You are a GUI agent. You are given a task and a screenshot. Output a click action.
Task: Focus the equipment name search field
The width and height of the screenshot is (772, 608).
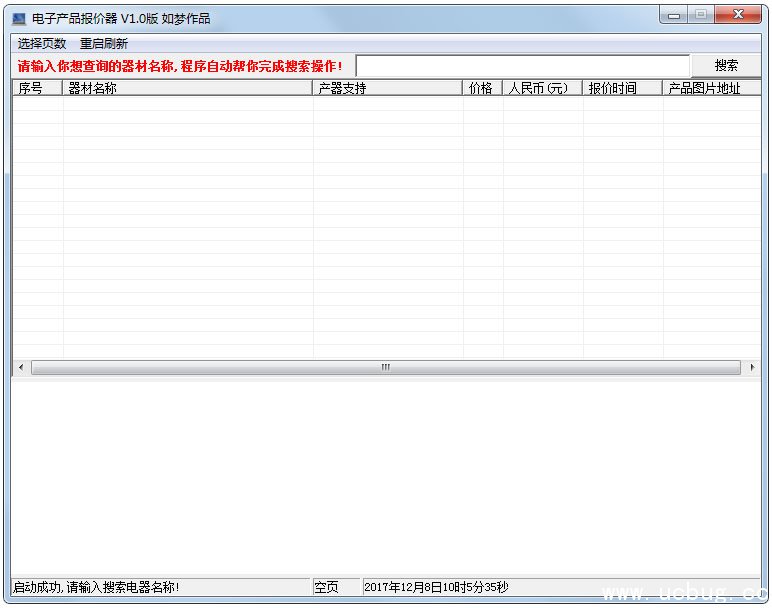(522, 66)
